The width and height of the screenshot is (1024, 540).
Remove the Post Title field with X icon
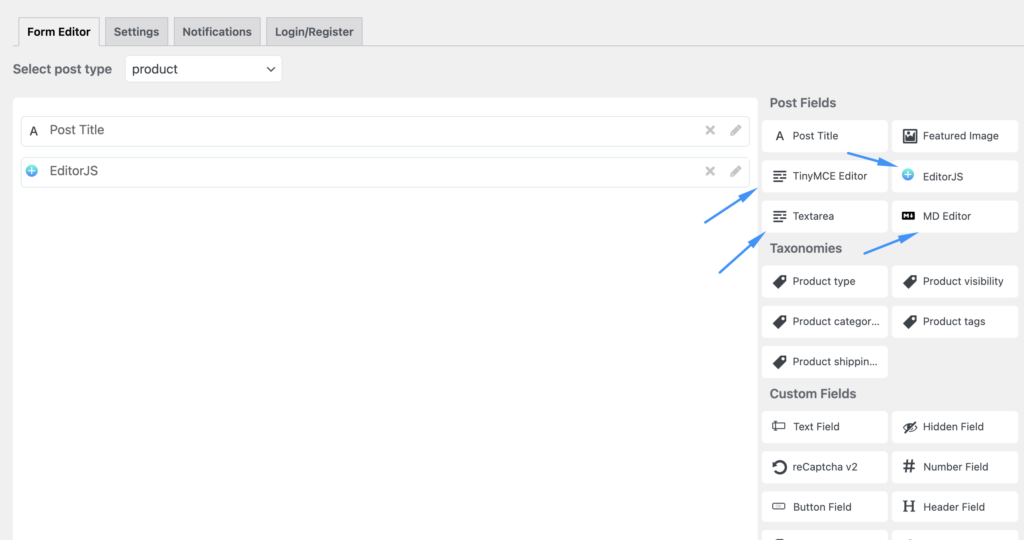710,131
